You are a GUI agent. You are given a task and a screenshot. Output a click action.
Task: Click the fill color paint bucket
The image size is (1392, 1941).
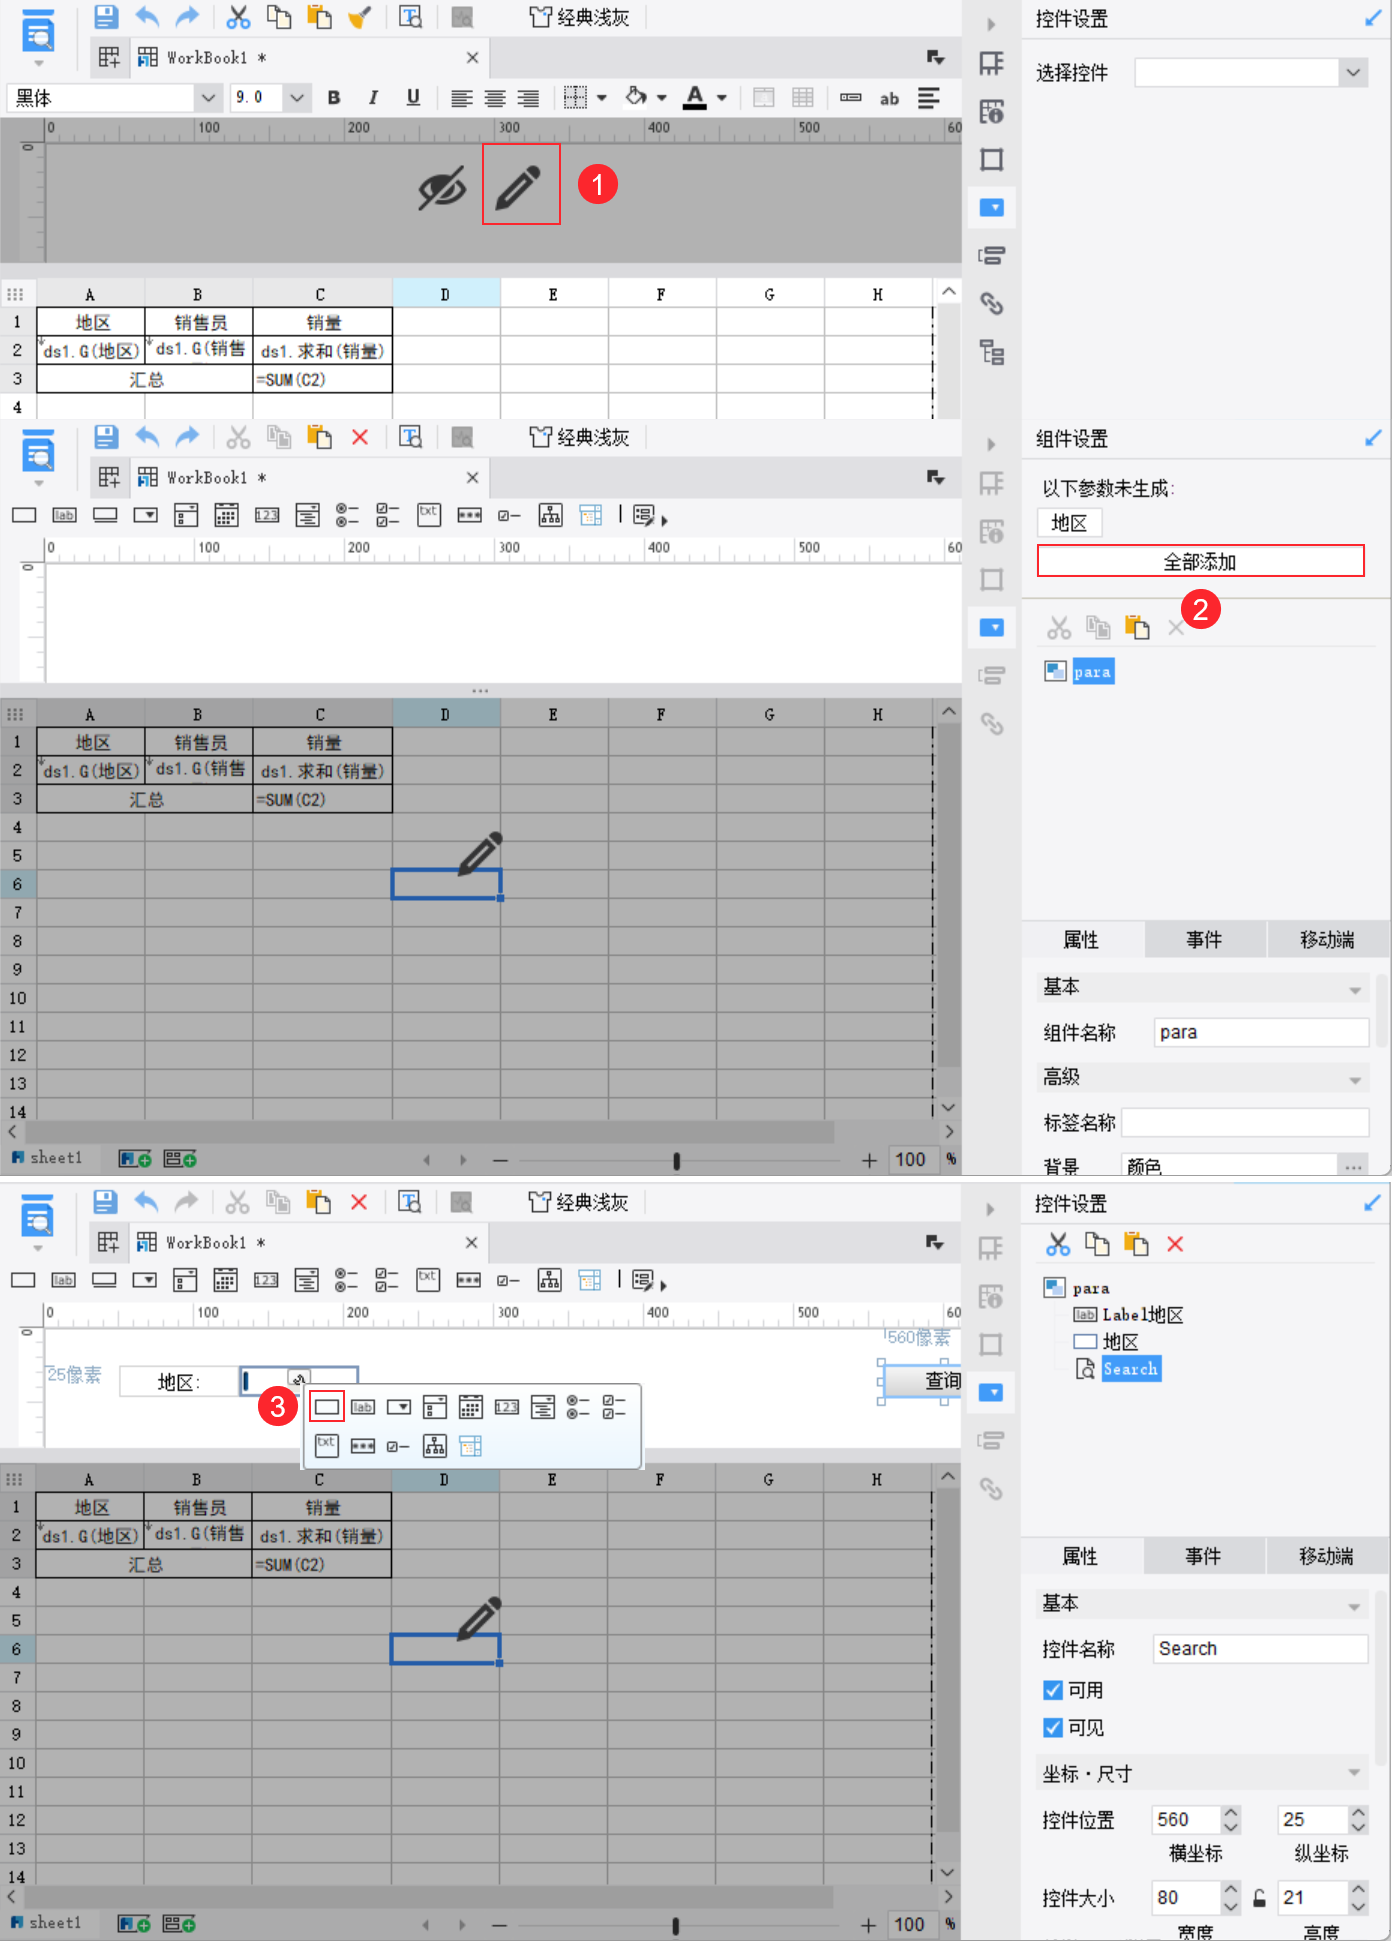click(x=636, y=97)
